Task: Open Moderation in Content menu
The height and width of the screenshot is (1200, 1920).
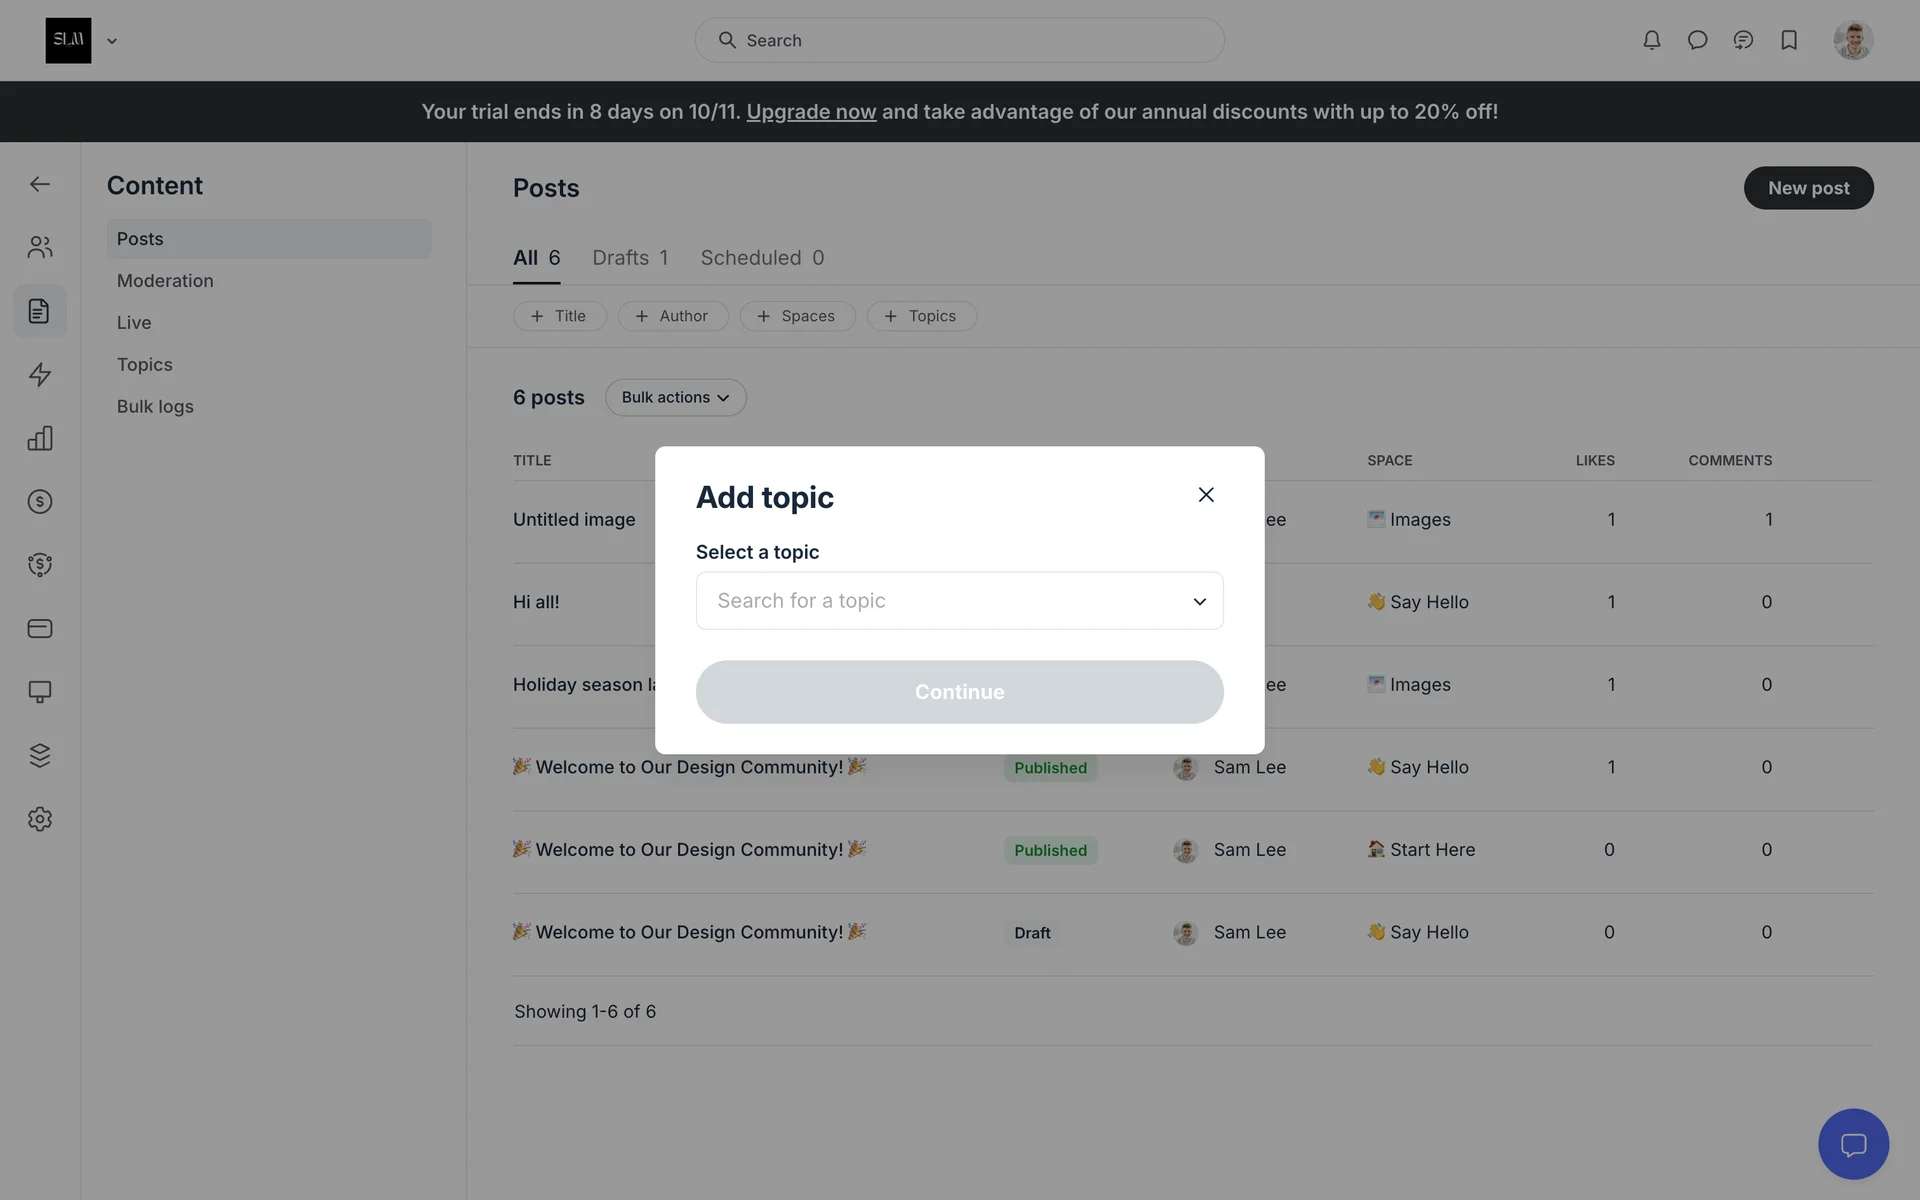Action: tap(165, 281)
